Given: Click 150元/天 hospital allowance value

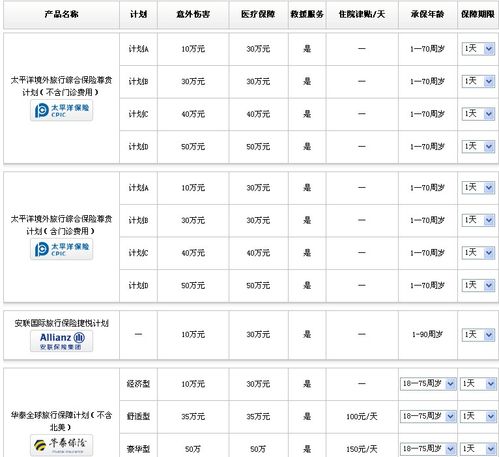Looking at the screenshot, I should (x=362, y=449).
